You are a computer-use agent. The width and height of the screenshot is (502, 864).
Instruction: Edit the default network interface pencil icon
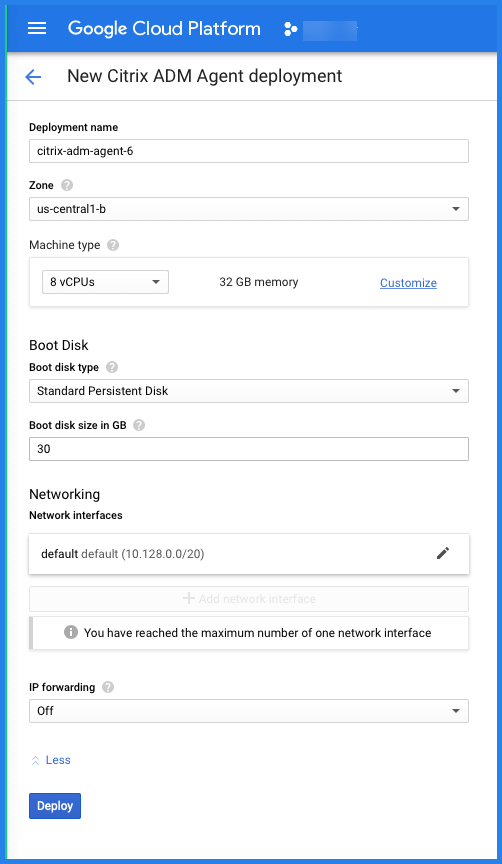pos(443,553)
